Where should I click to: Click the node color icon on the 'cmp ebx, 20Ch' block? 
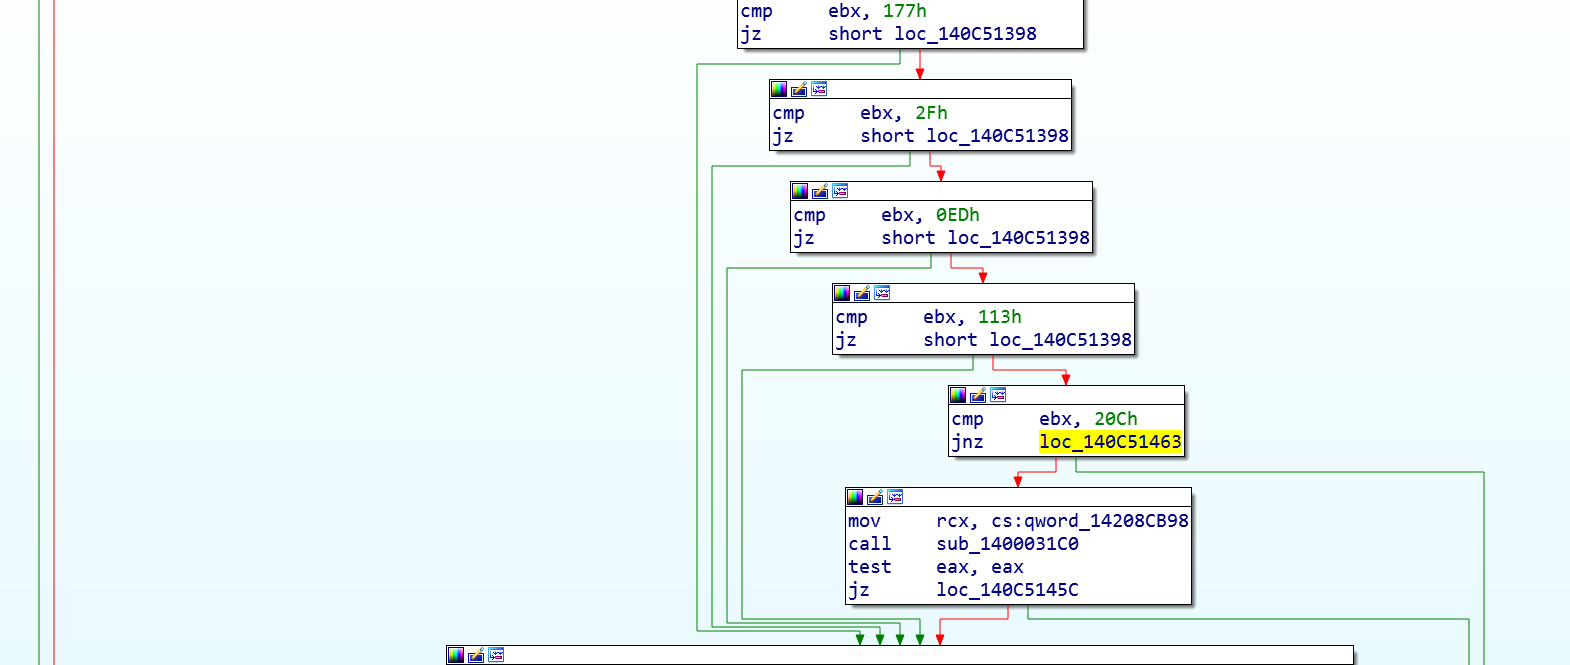click(958, 395)
